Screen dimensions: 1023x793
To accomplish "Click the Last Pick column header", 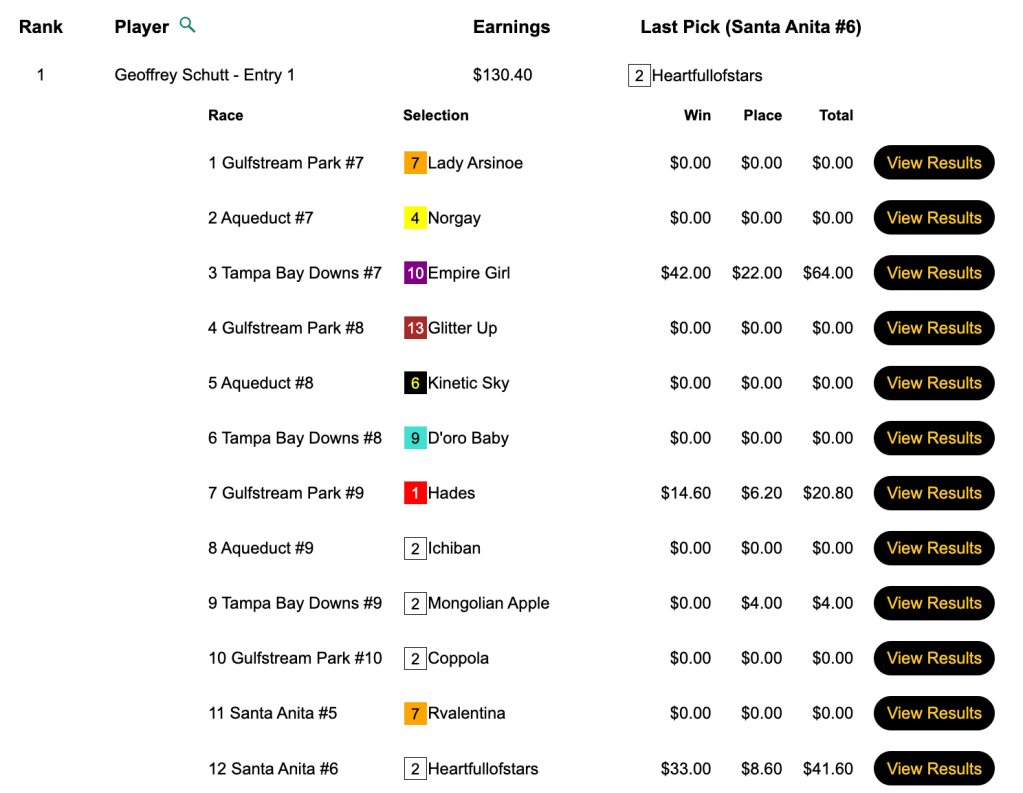I will click(750, 27).
